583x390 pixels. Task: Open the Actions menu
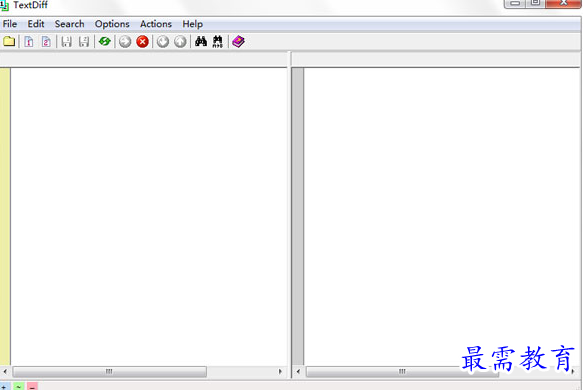[156, 24]
